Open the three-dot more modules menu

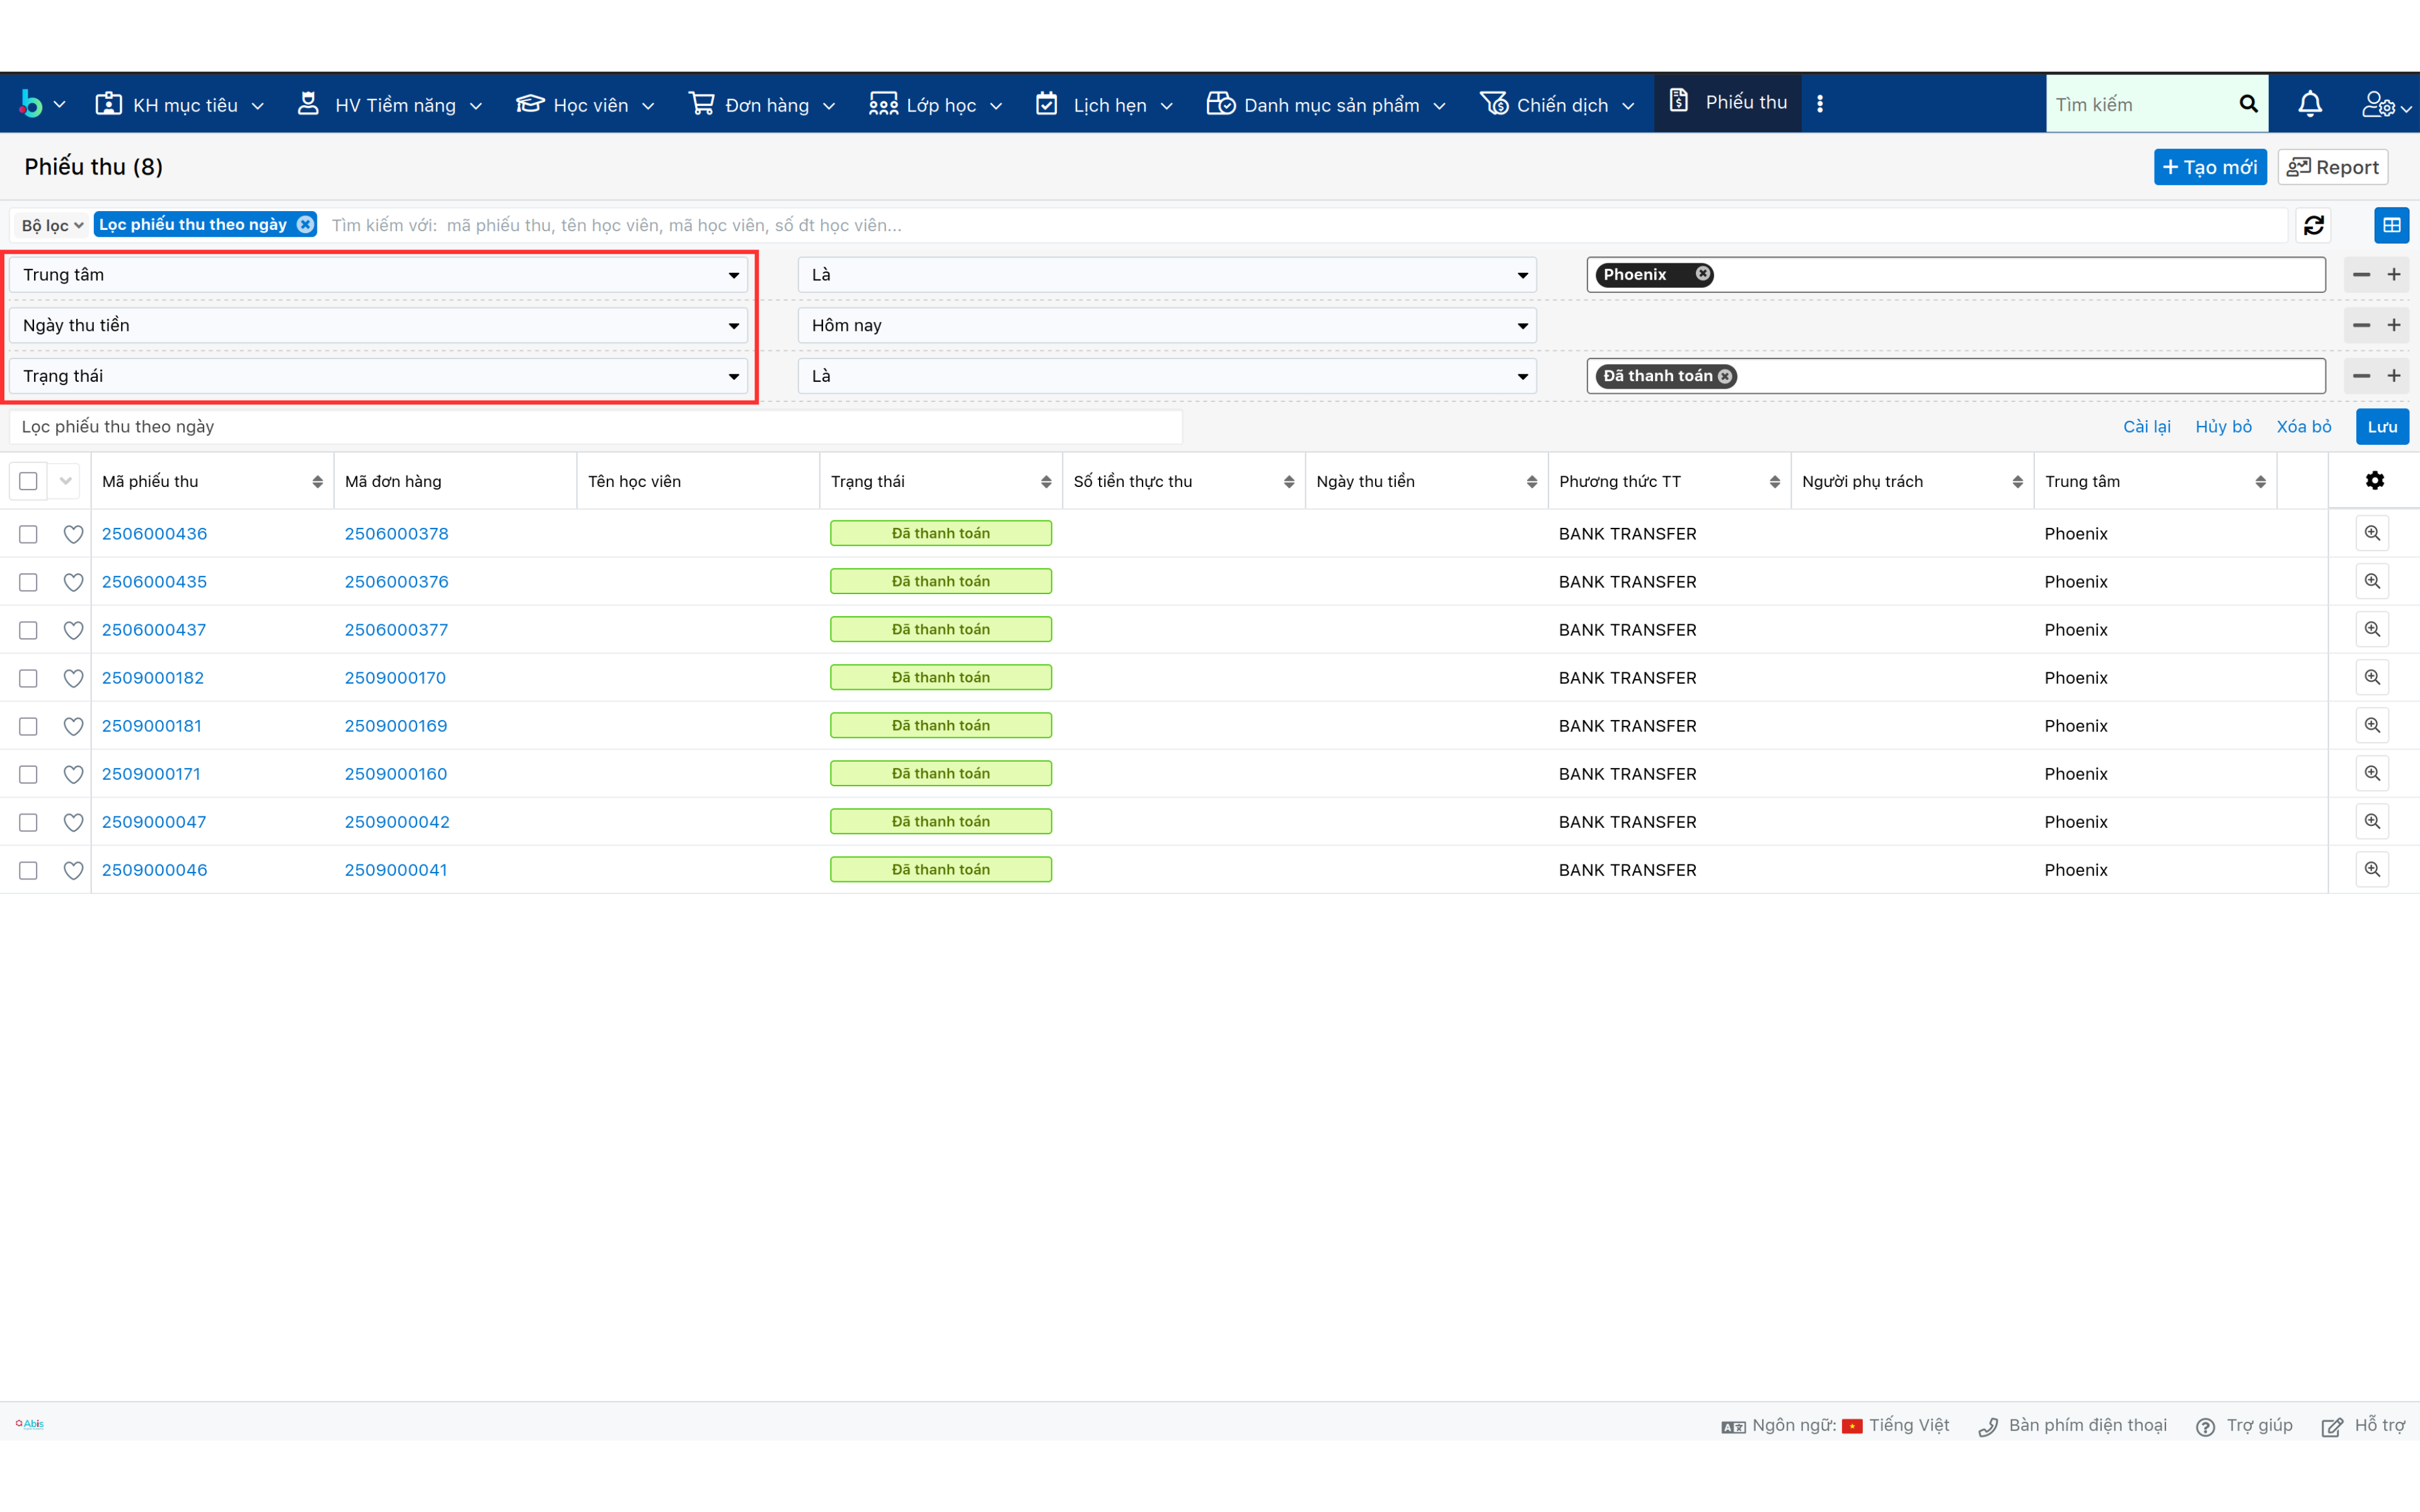[x=1820, y=104]
